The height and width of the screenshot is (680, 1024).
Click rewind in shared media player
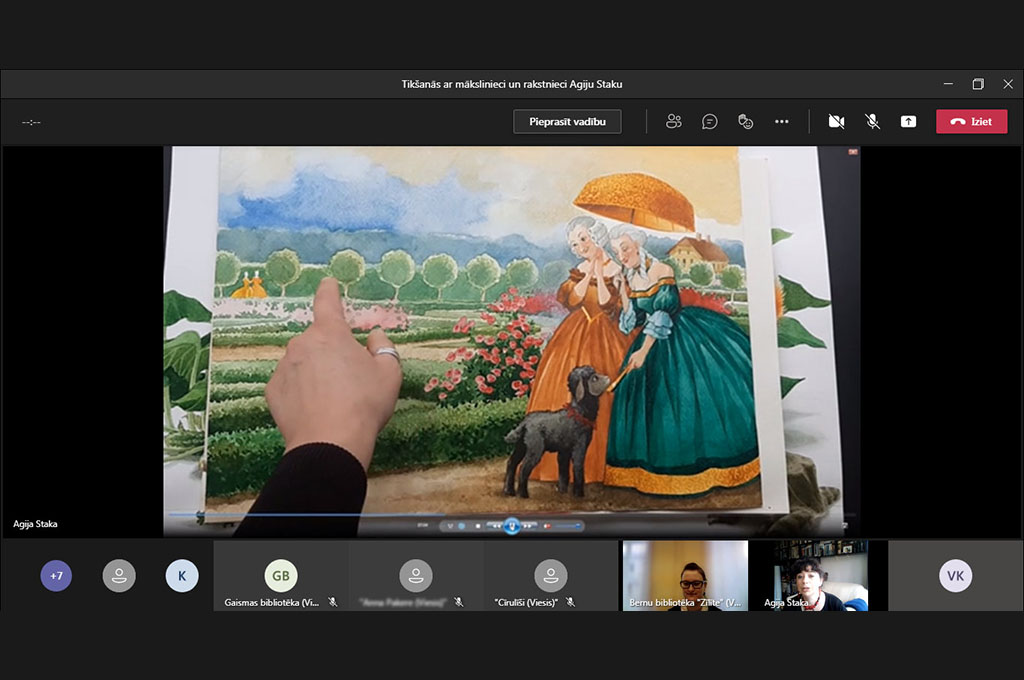pyautogui.click(x=497, y=526)
